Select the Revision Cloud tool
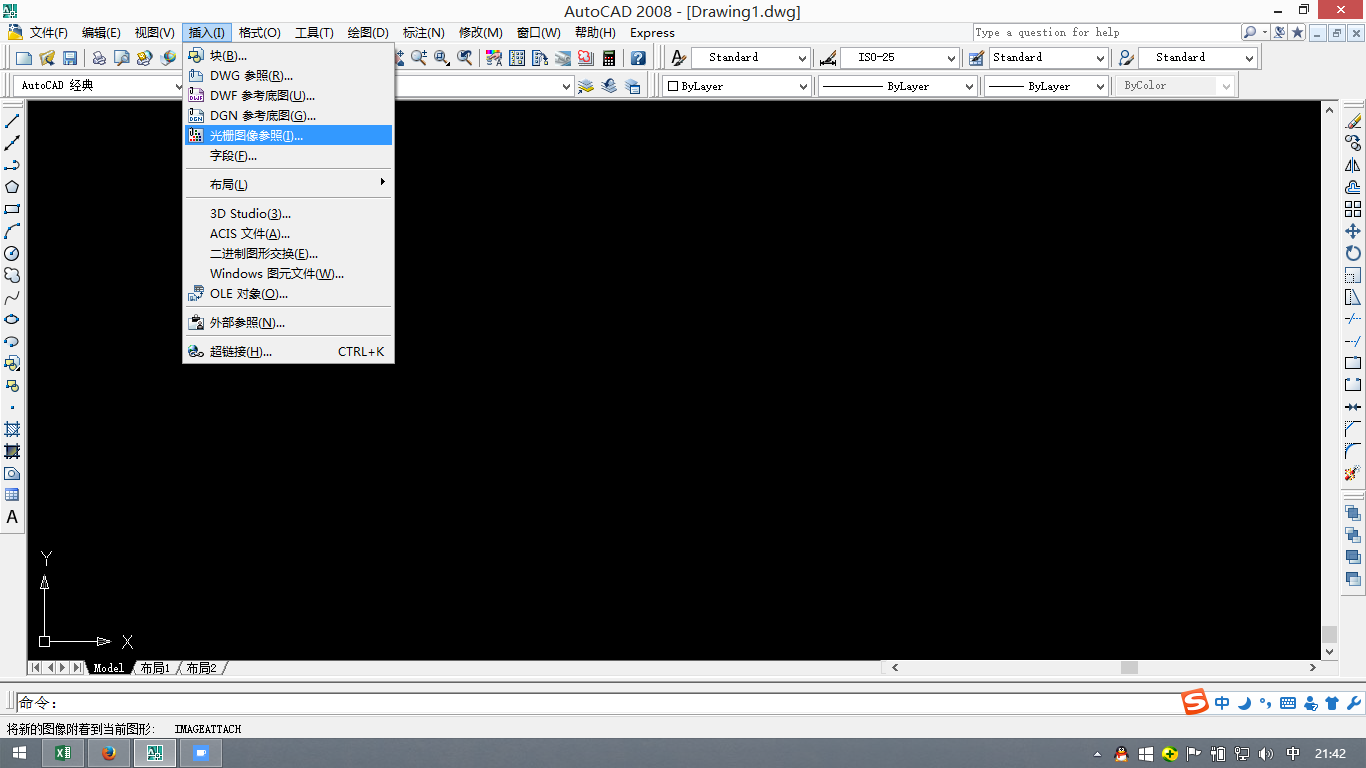Viewport: 1366px width, 768px height. 12,275
